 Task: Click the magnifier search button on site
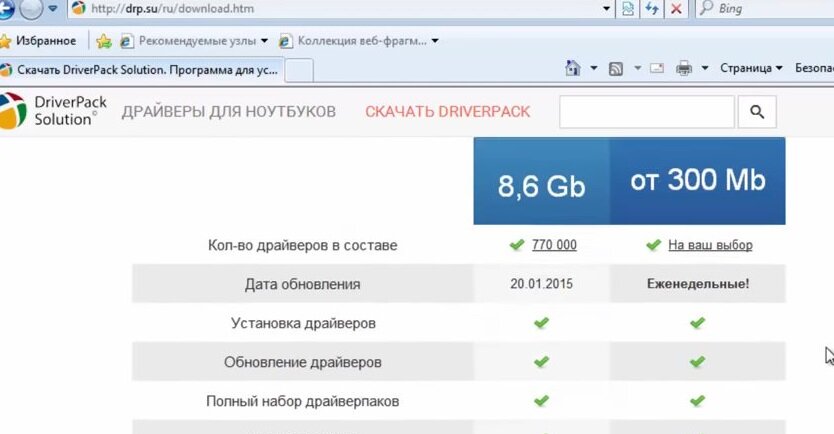pyautogui.click(x=757, y=112)
